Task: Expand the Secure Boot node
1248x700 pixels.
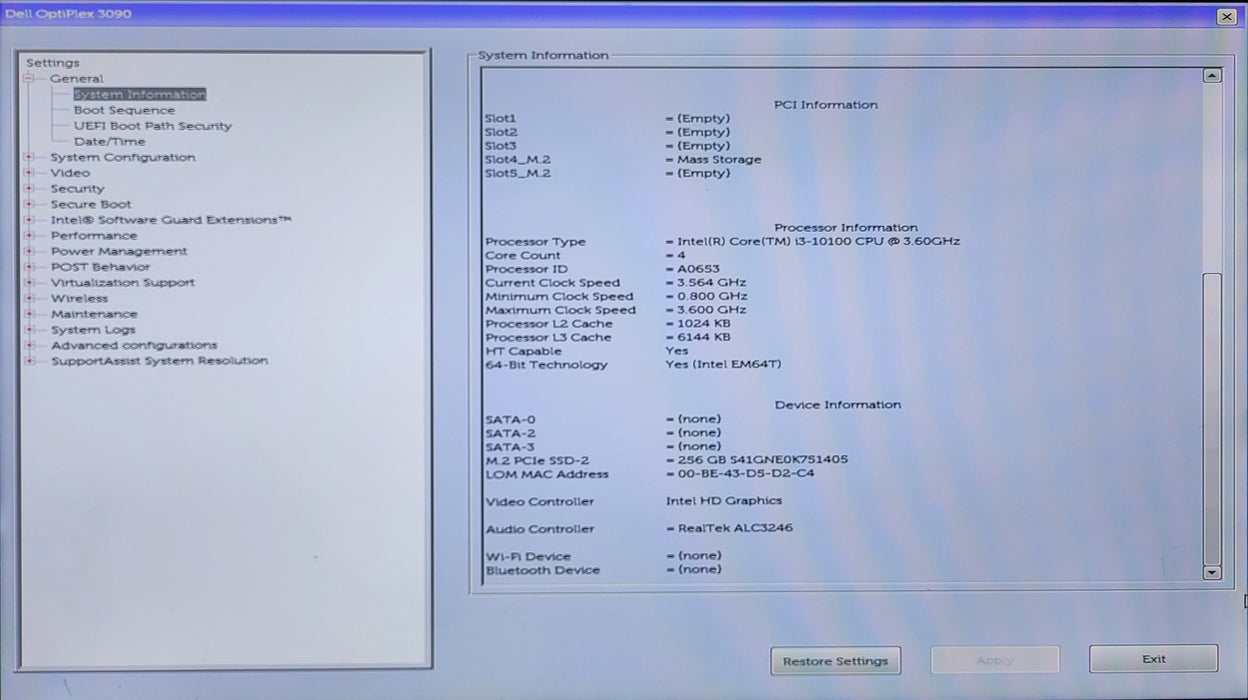Action: pyautogui.click(x=29, y=204)
